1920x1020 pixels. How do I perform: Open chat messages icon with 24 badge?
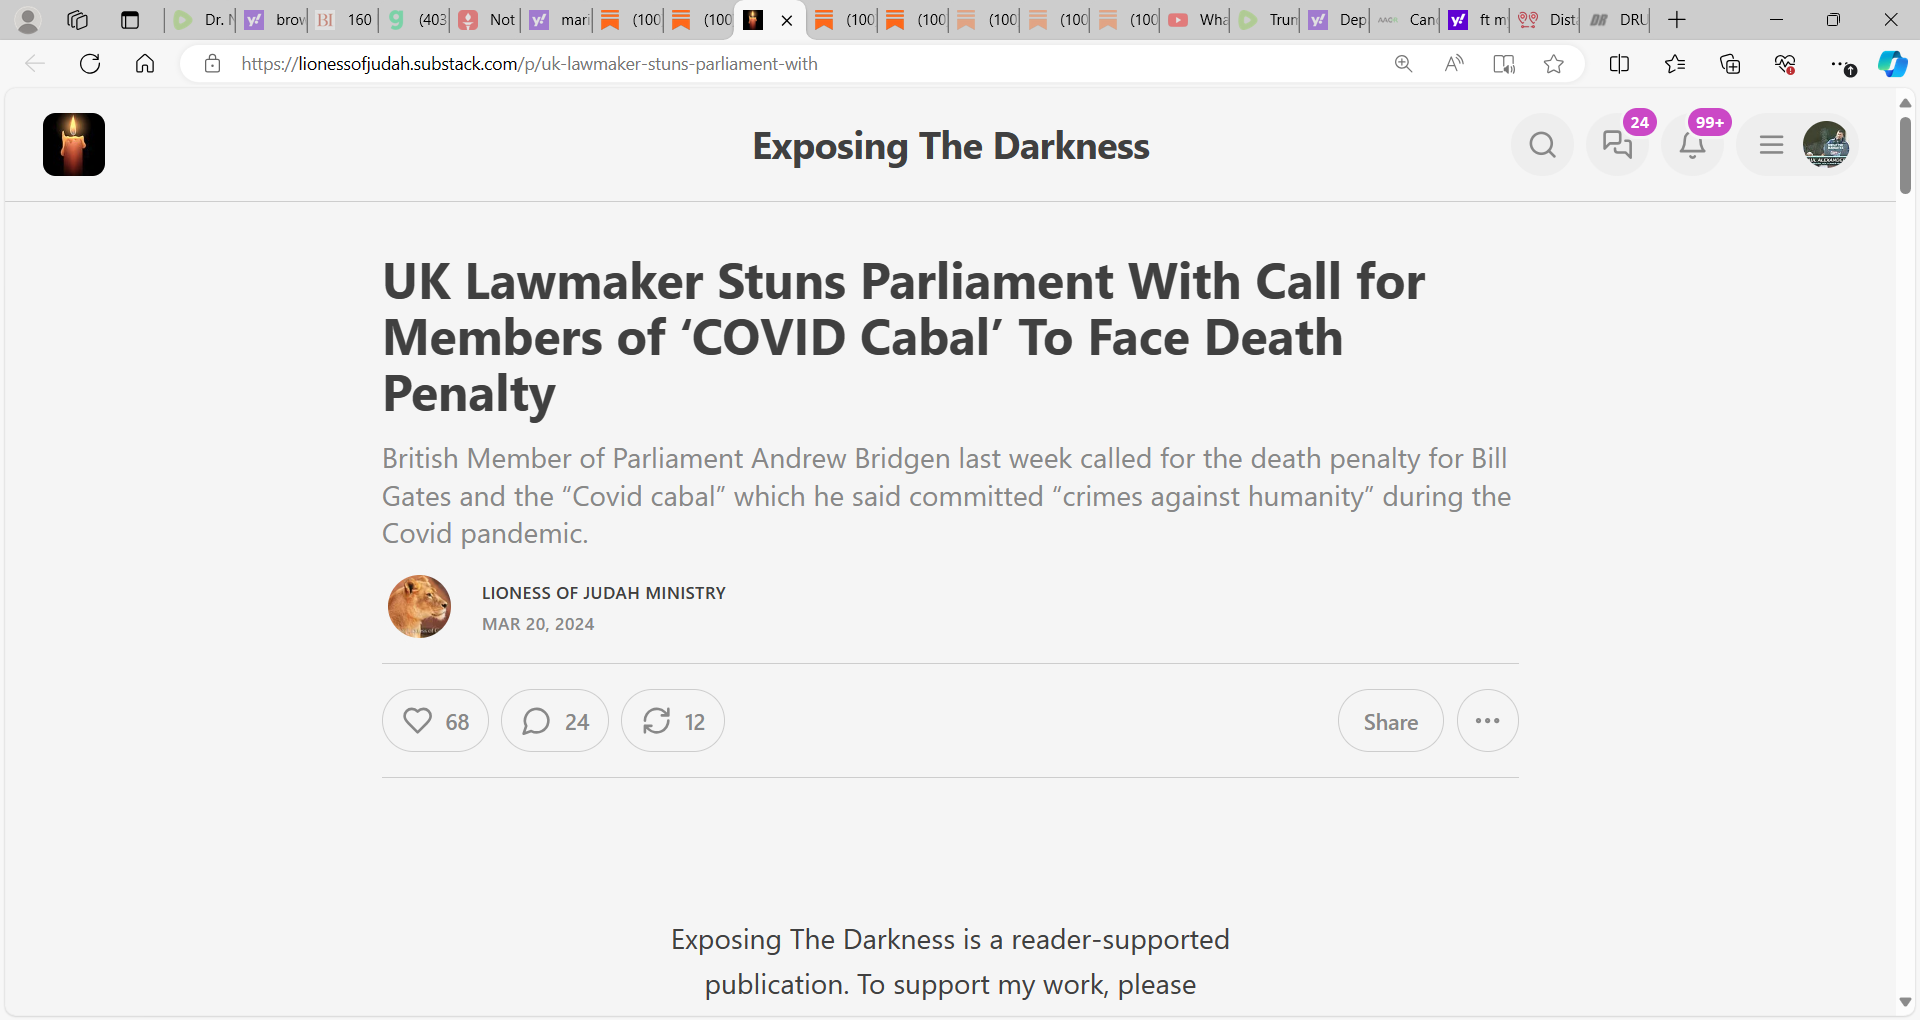[x=1617, y=145]
